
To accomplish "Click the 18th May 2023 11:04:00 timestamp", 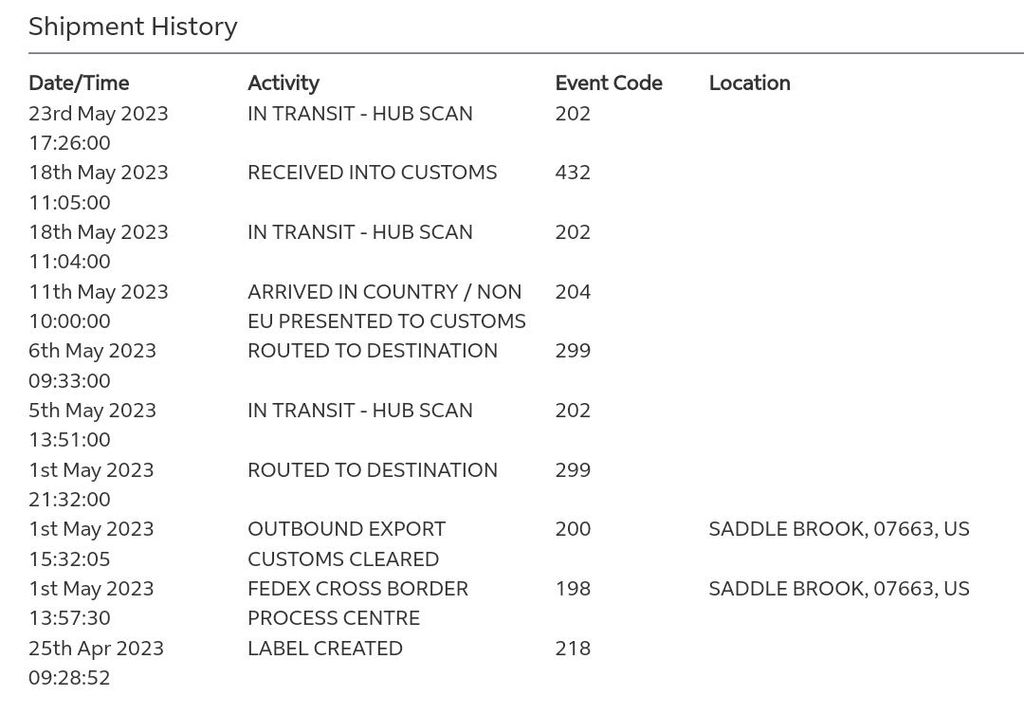I will point(99,247).
